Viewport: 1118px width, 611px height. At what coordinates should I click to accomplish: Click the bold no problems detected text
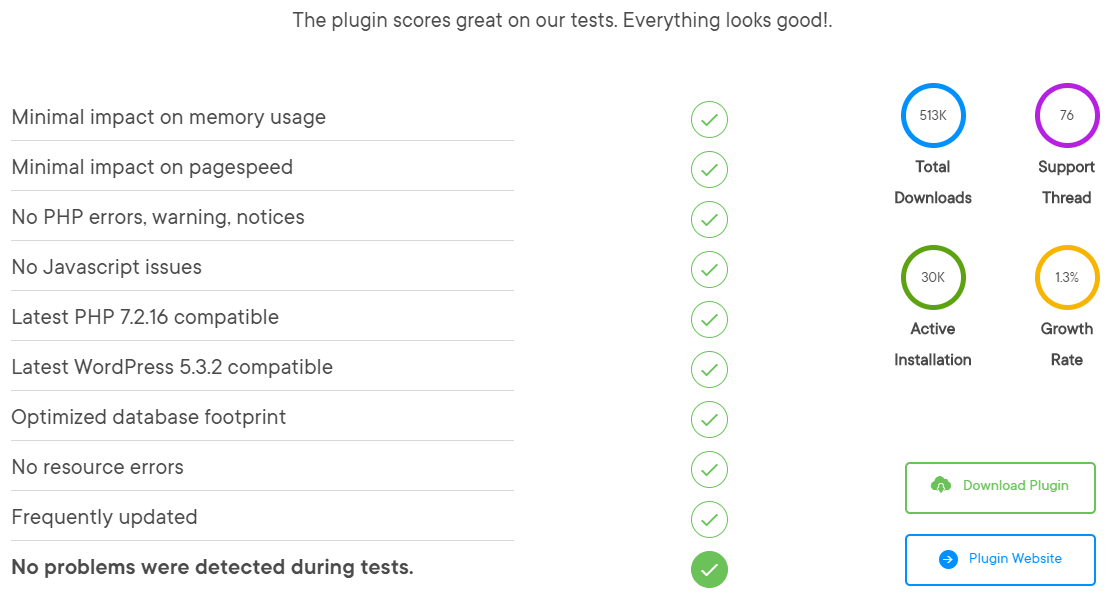pyautogui.click(x=211, y=567)
